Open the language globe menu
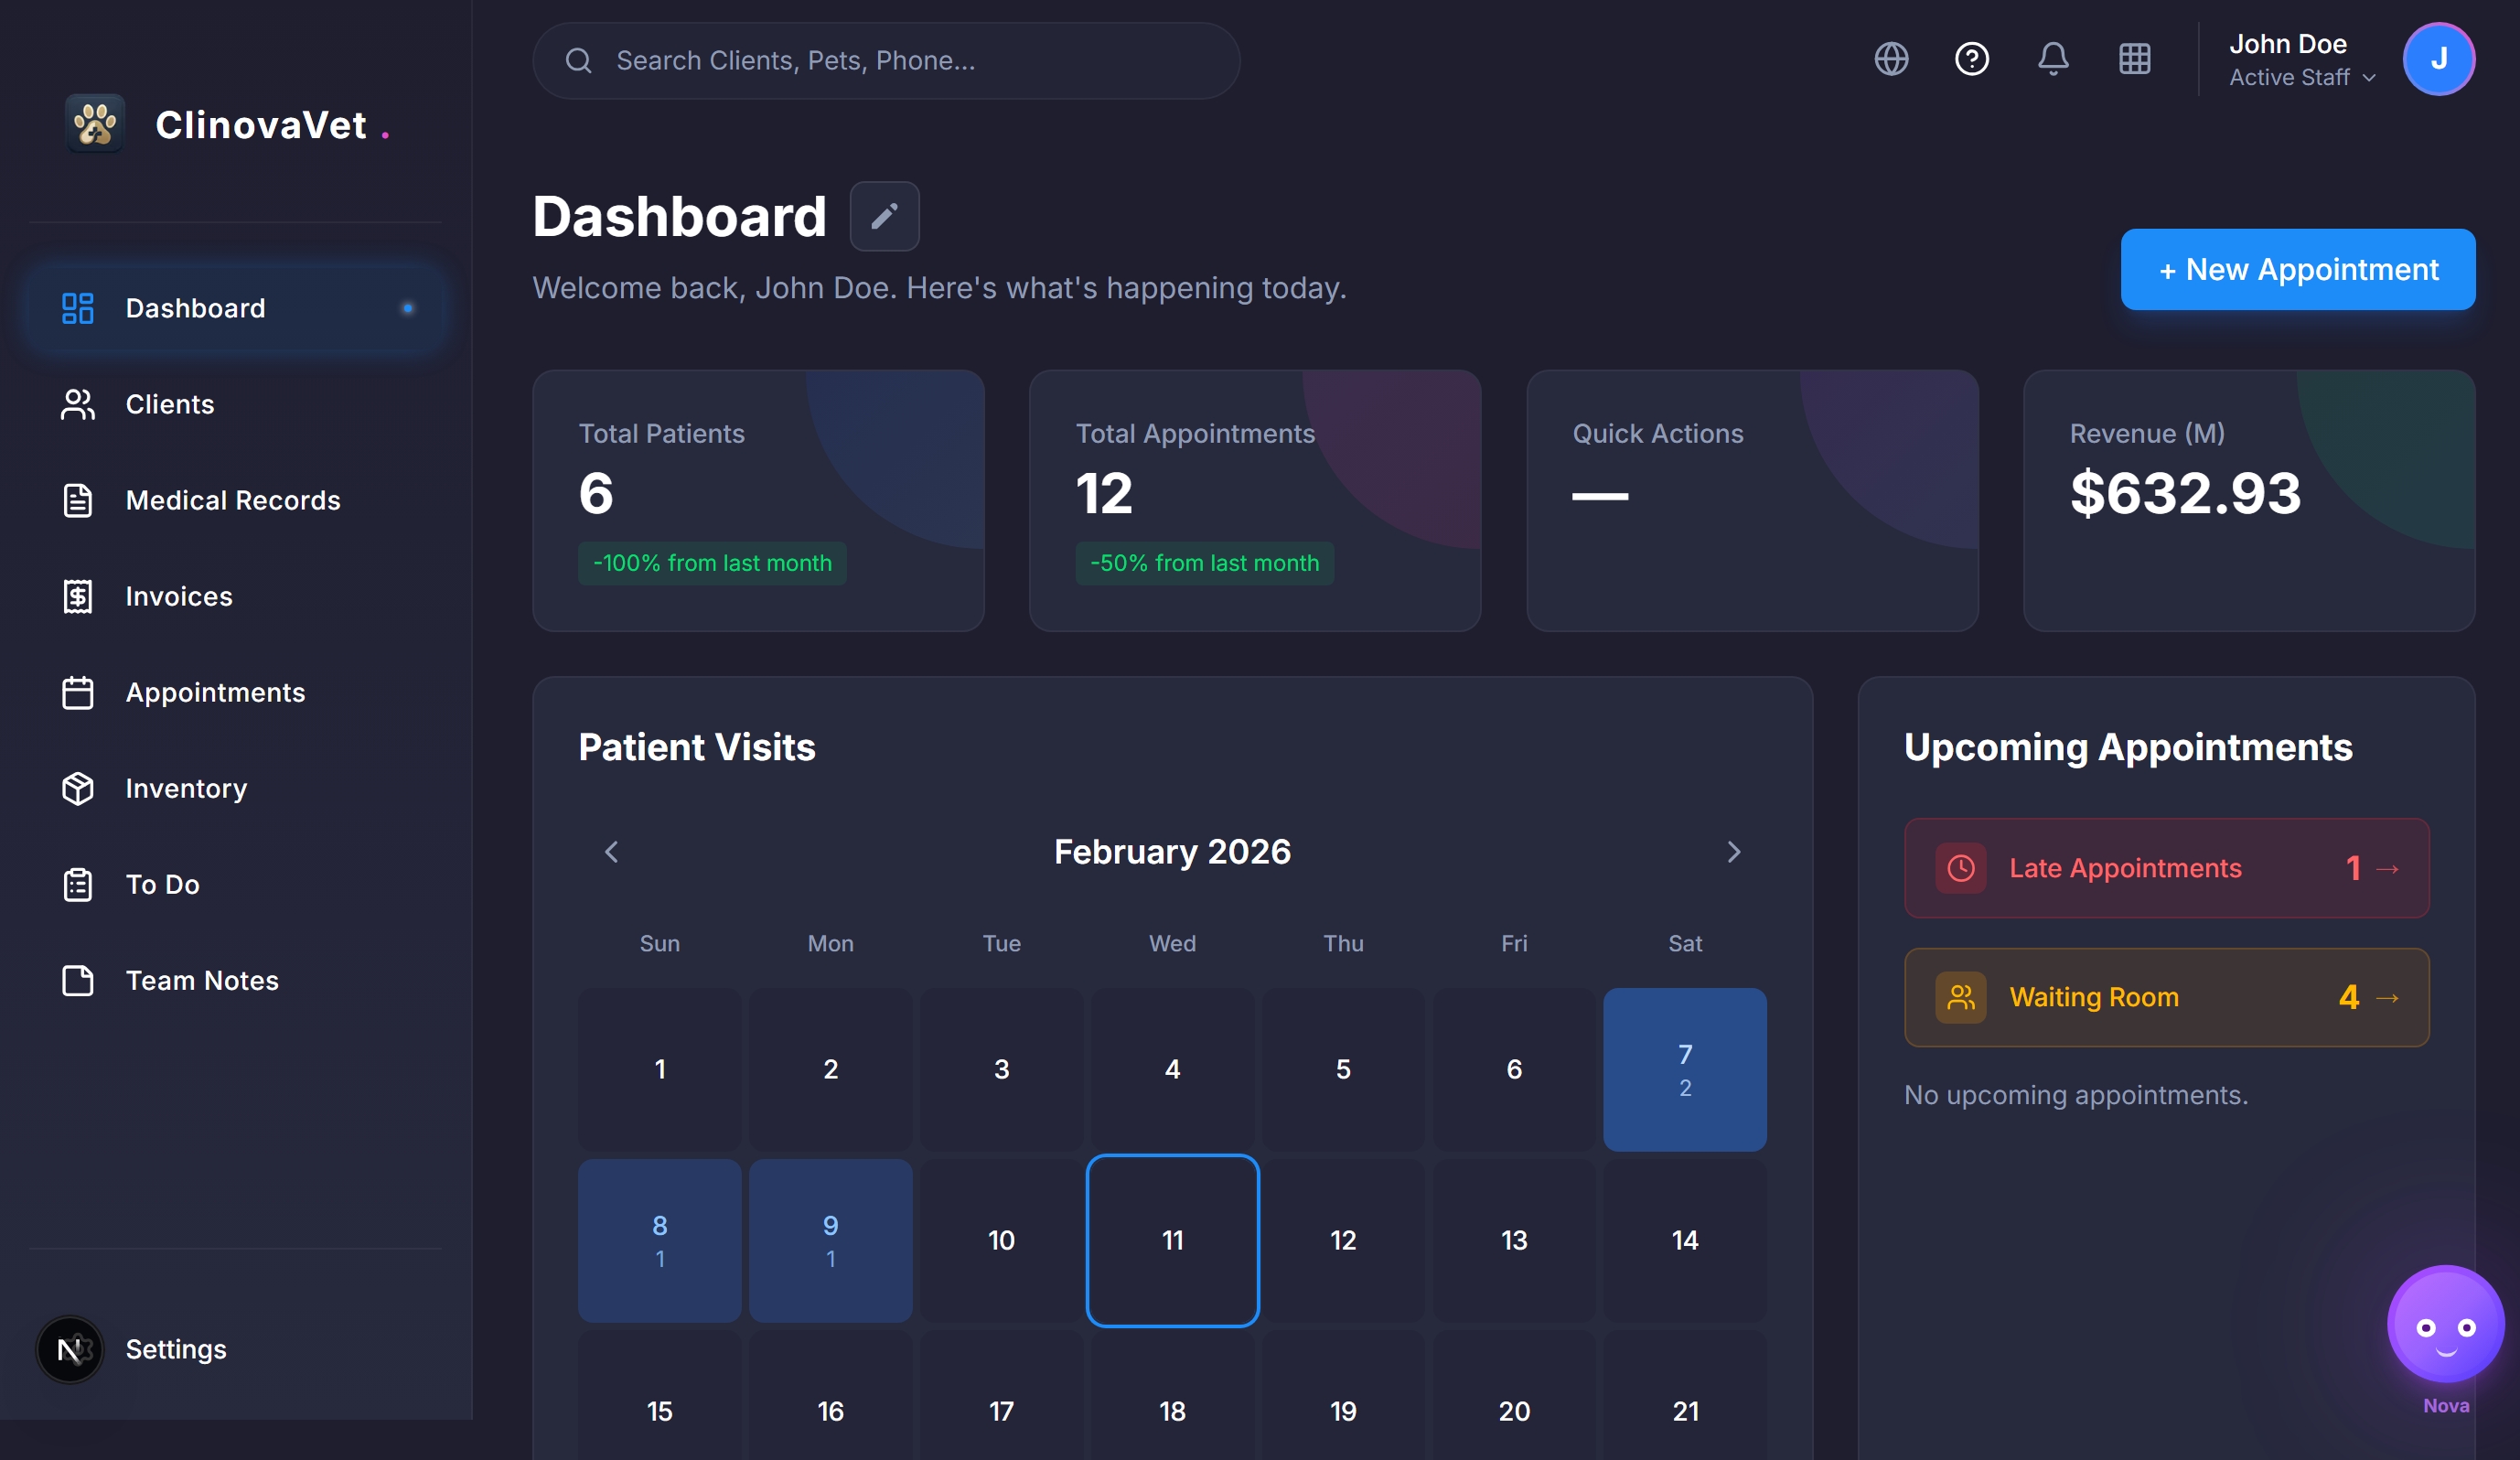Image resolution: width=2520 pixels, height=1460 pixels. coord(1891,59)
